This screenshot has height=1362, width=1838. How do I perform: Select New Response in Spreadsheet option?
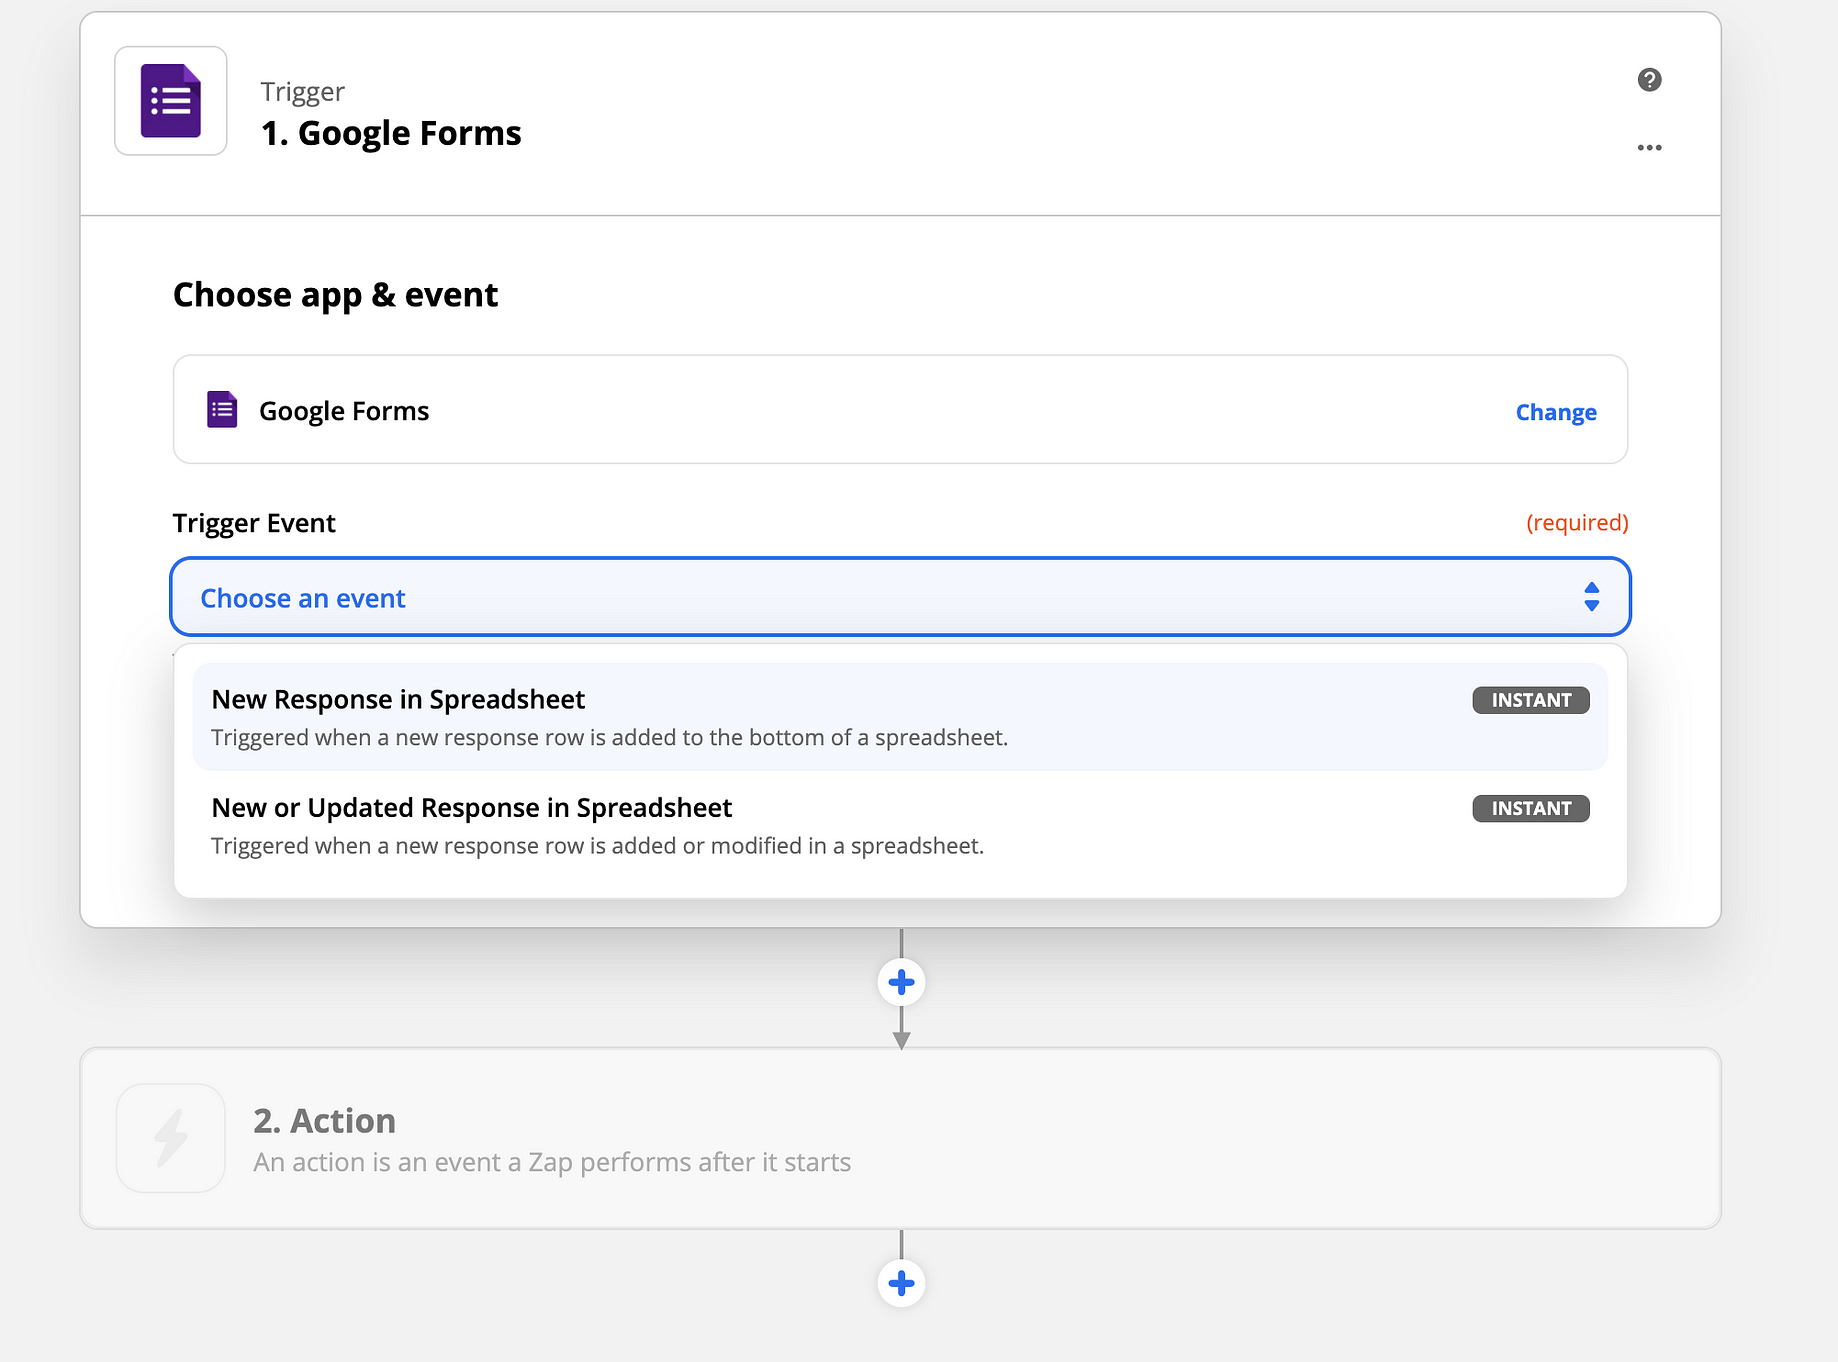tap(900, 717)
